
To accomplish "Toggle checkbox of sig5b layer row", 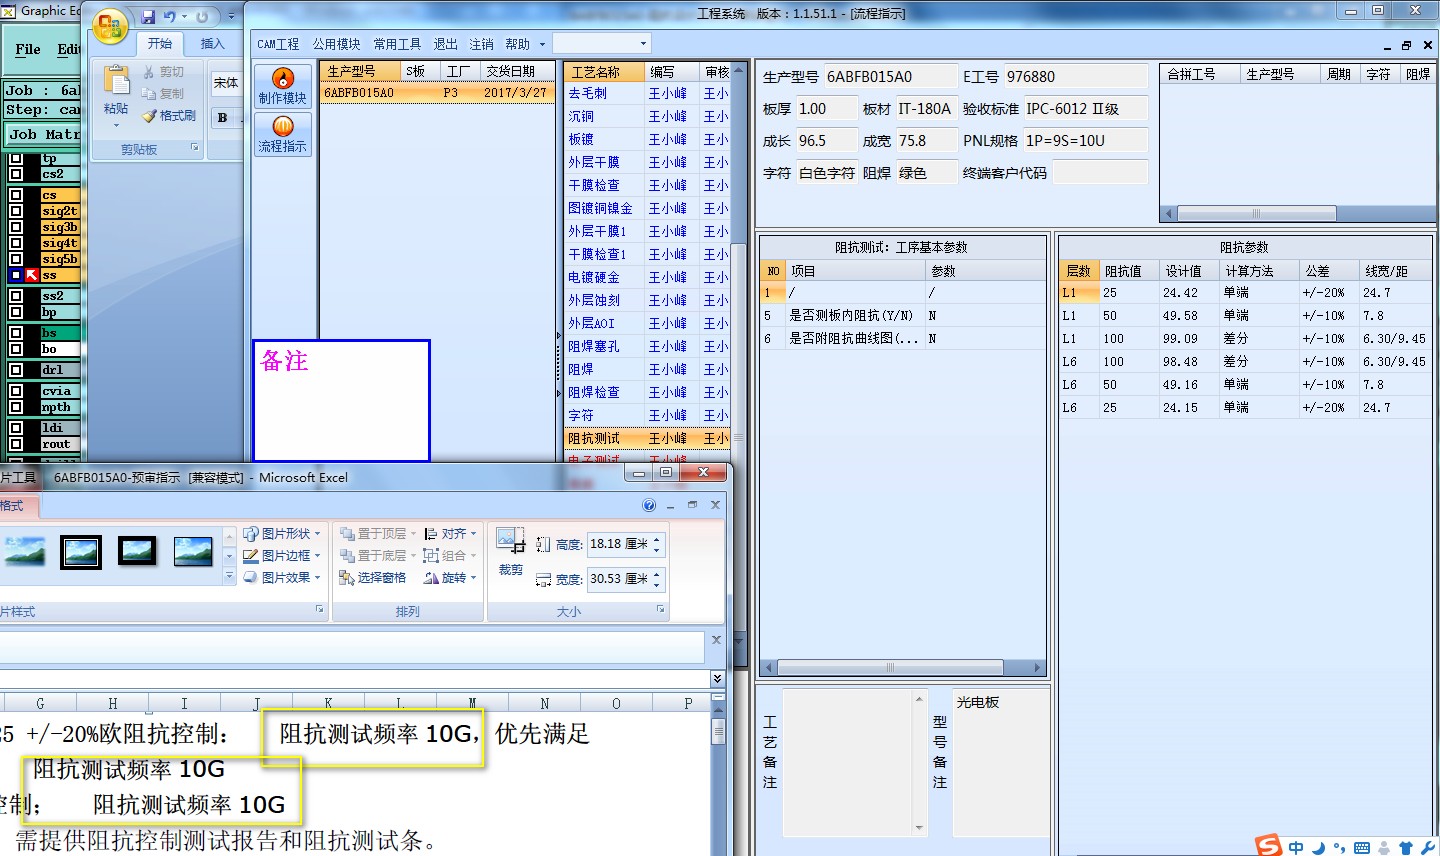I will click(16, 259).
